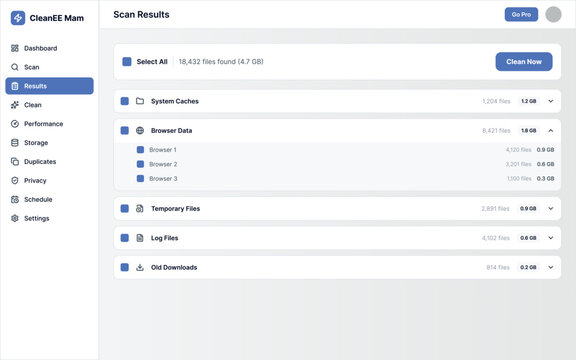
Task: Uncheck the System Caches checkbox
Action: pyautogui.click(x=125, y=101)
